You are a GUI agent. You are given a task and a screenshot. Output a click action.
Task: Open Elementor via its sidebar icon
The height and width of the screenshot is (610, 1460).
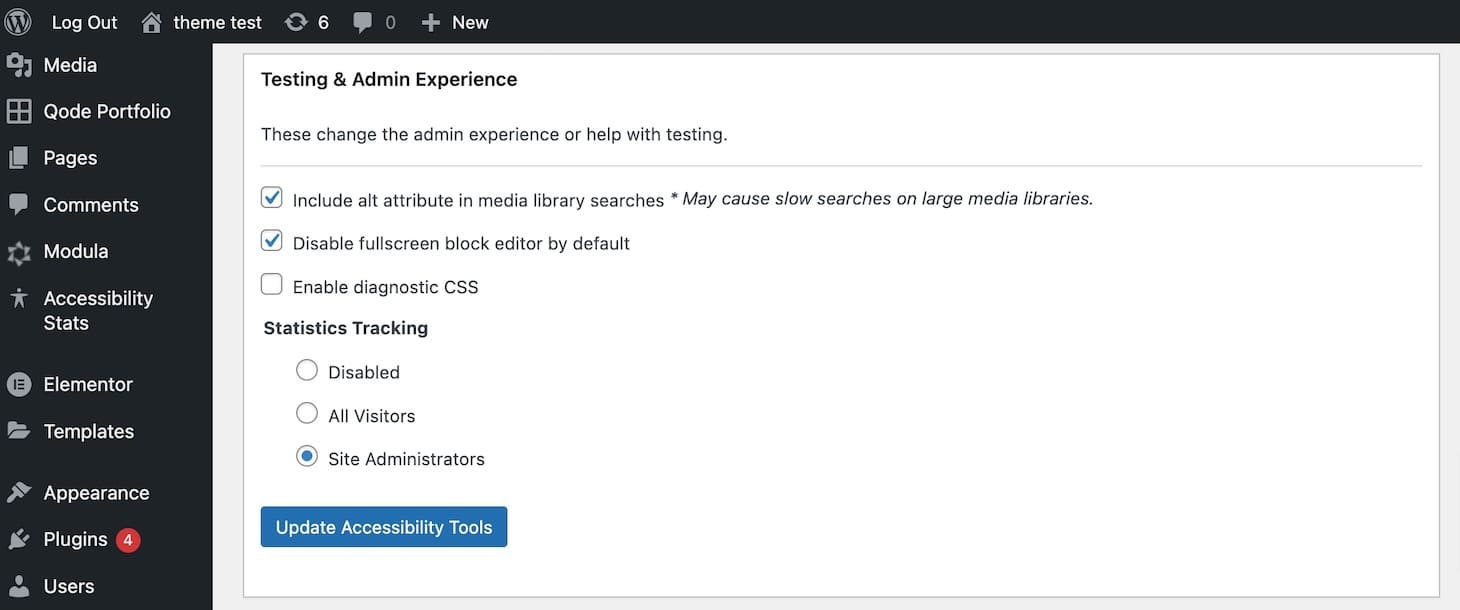[20, 384]
